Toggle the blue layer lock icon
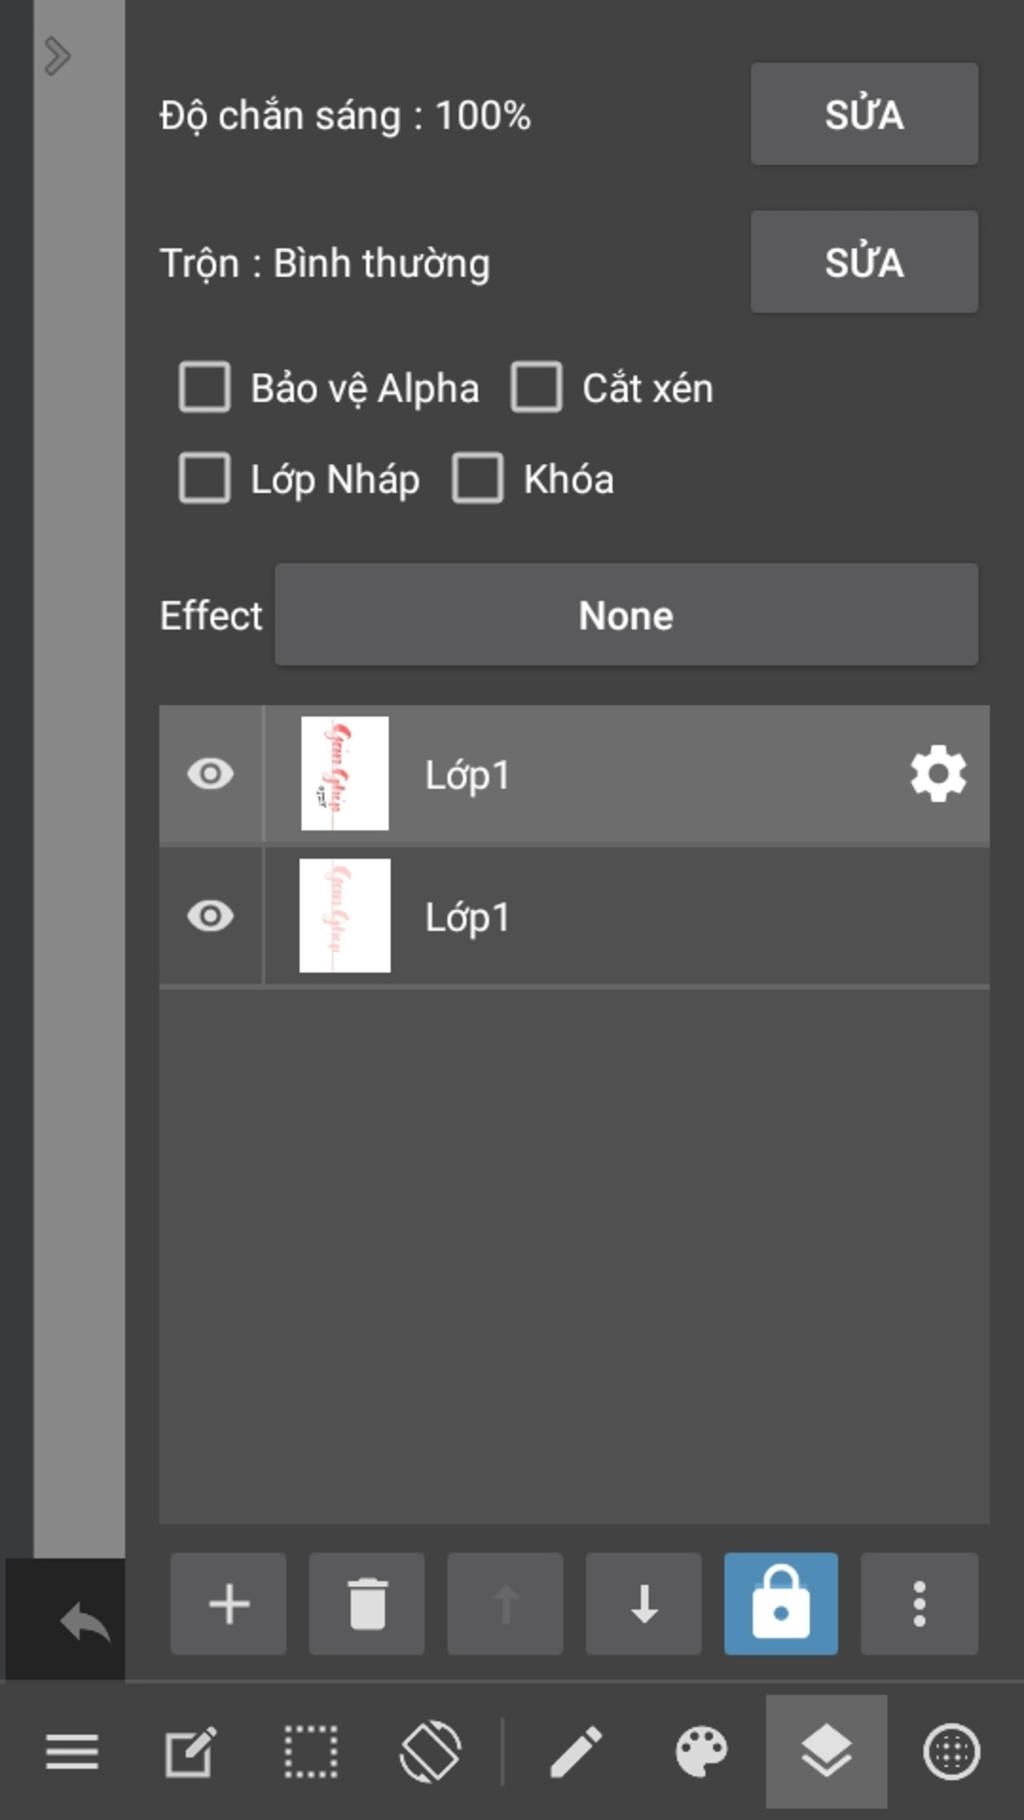 (781, 1604)
